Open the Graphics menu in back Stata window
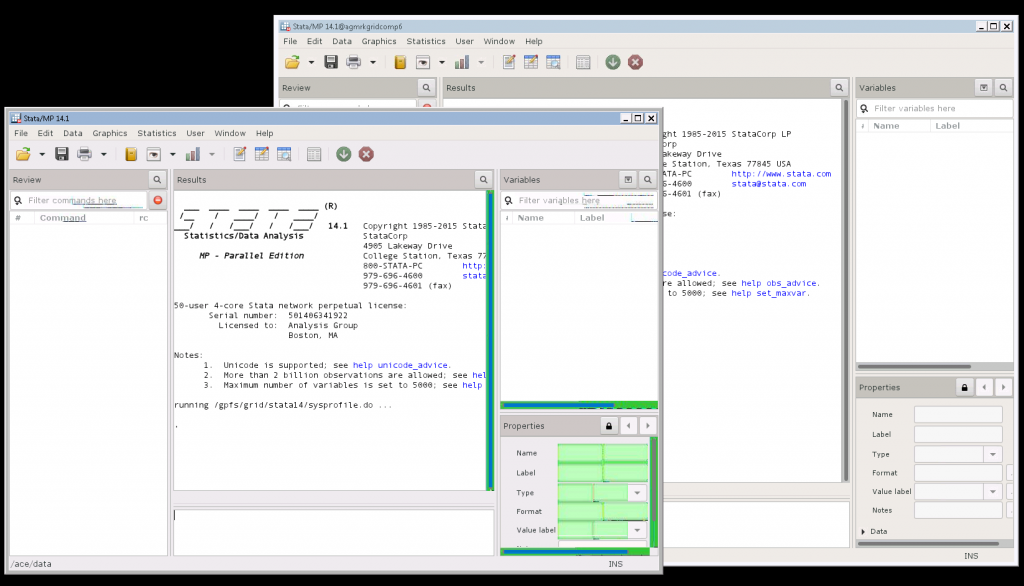Screen dimensions: 1024x586 pos(379,41)
